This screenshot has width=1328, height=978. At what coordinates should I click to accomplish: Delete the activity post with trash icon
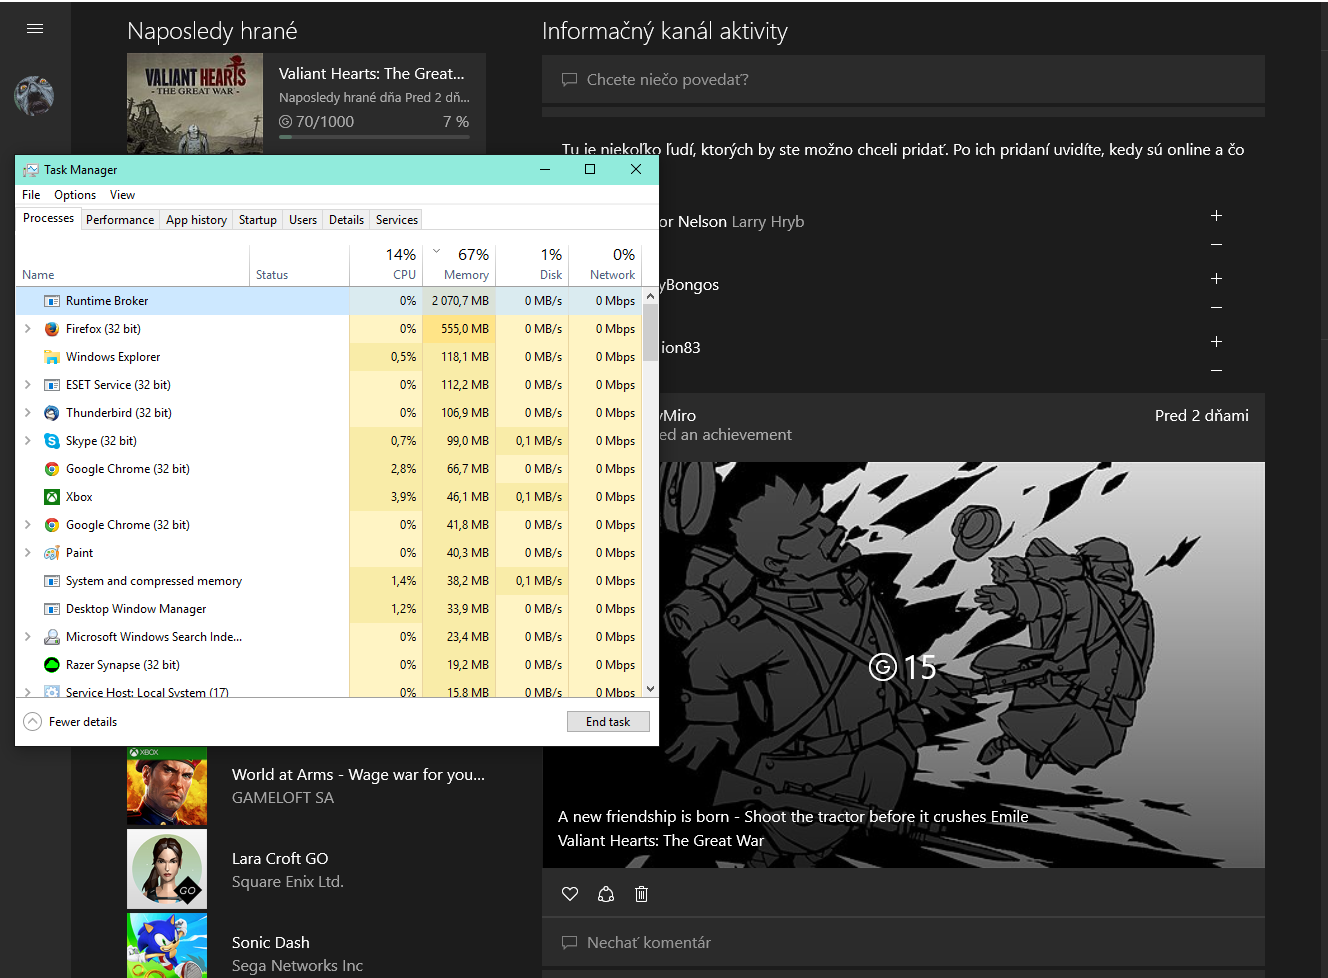(x=642, y=894)
